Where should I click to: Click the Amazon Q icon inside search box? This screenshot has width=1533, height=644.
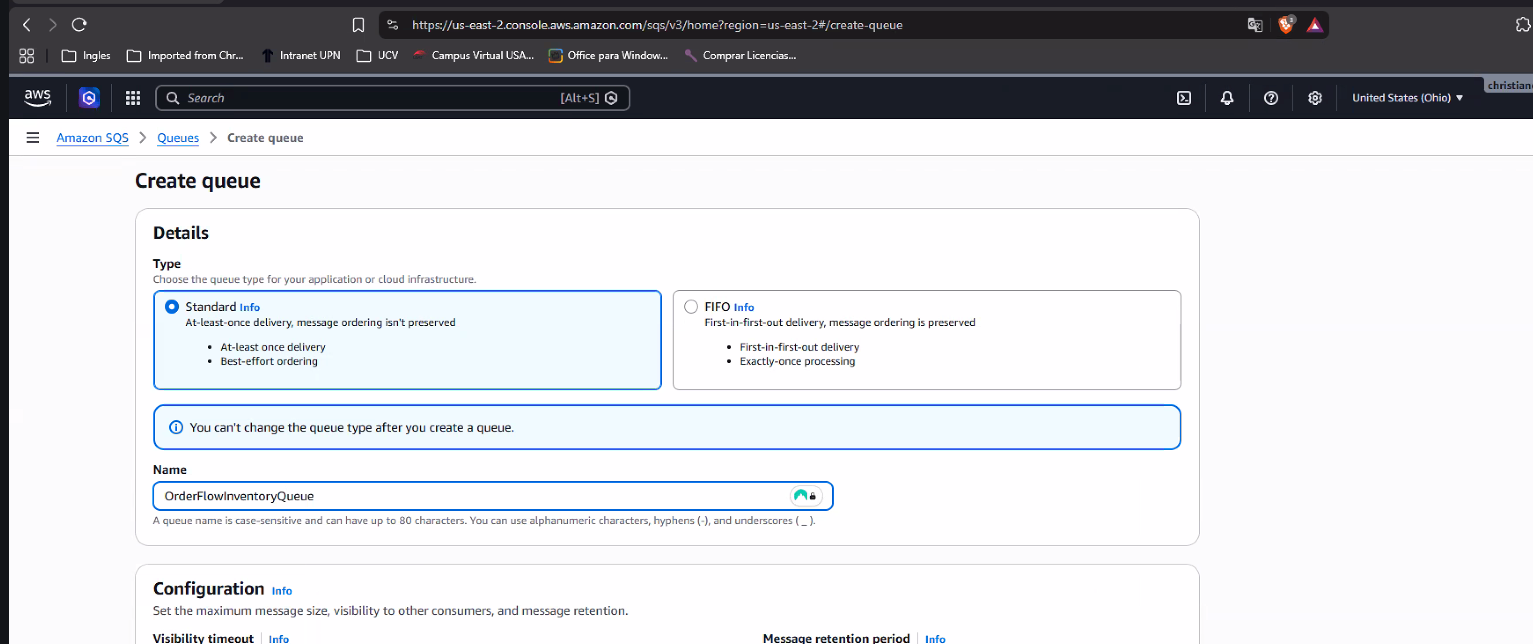pyautogui.click(x=611, y=98)
